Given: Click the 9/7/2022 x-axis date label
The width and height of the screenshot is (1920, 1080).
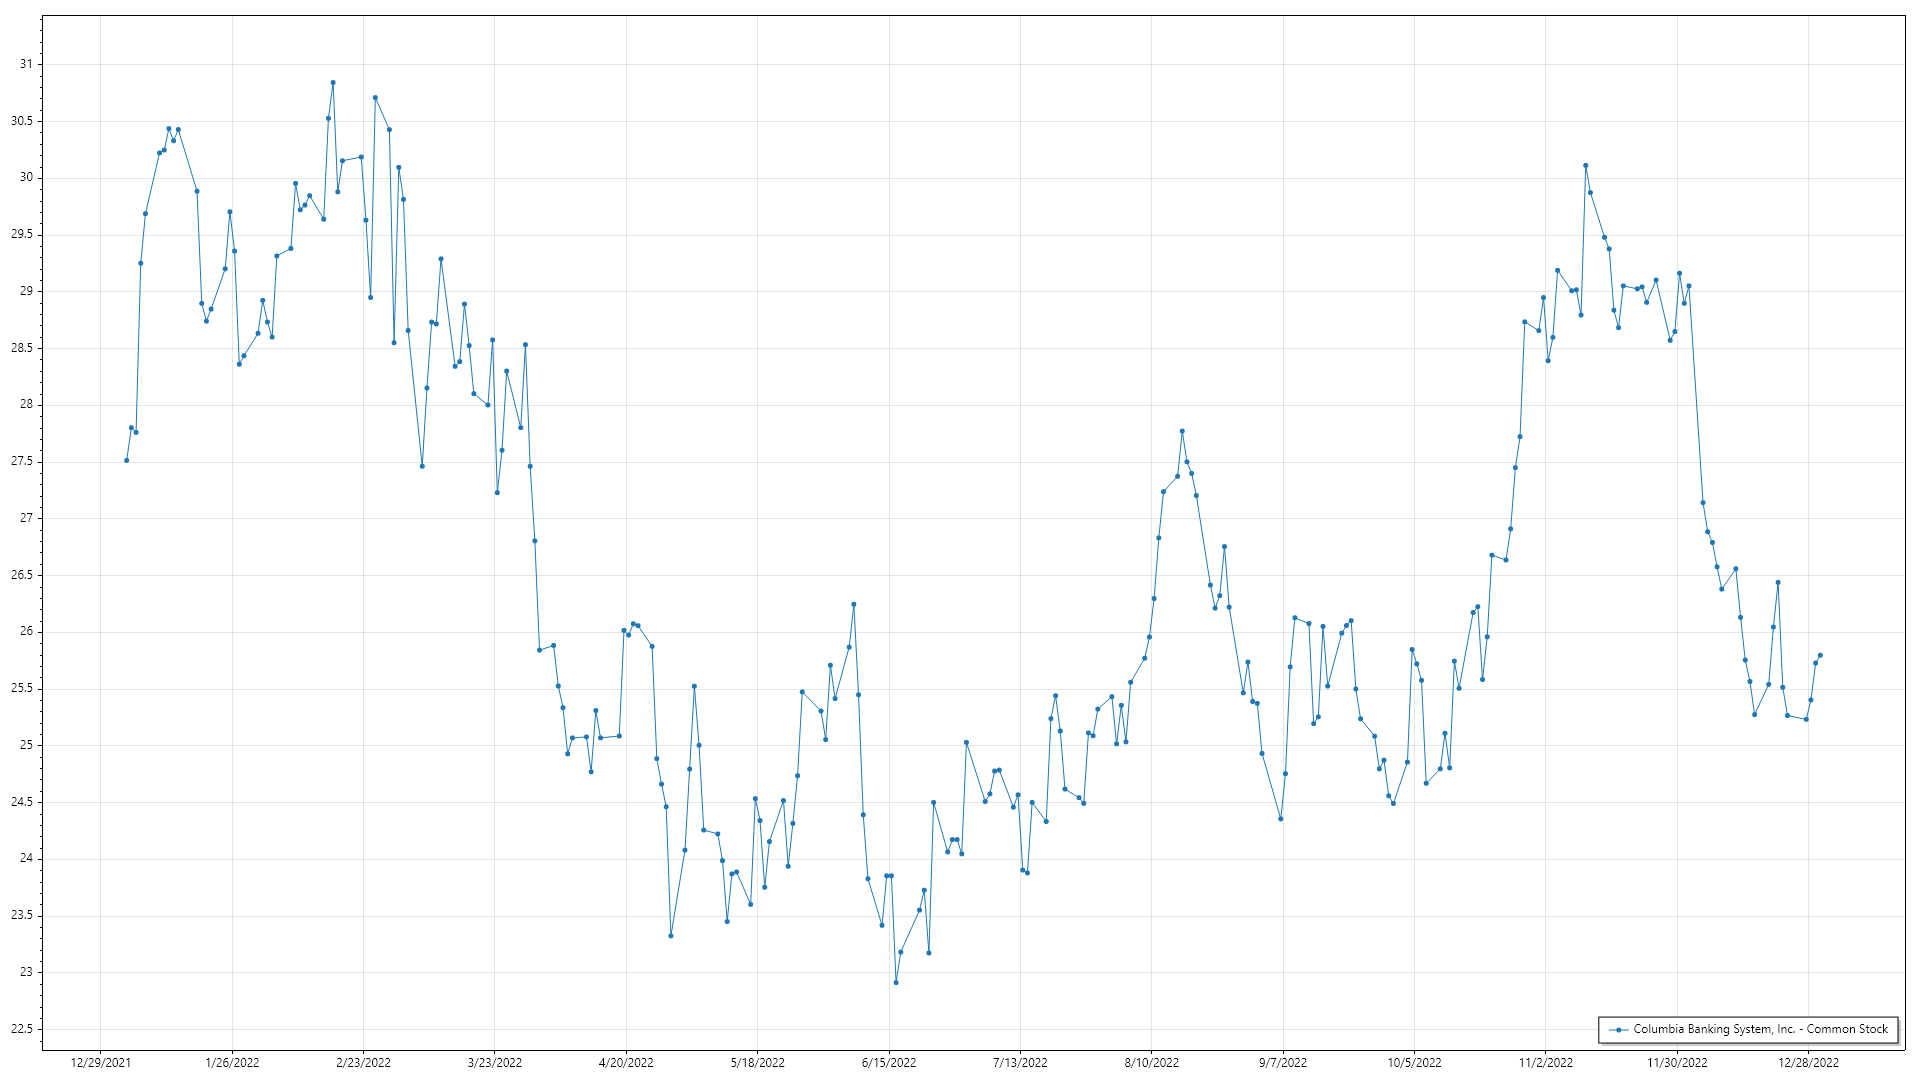Looking at the screenshot, I should 1282,1062.
